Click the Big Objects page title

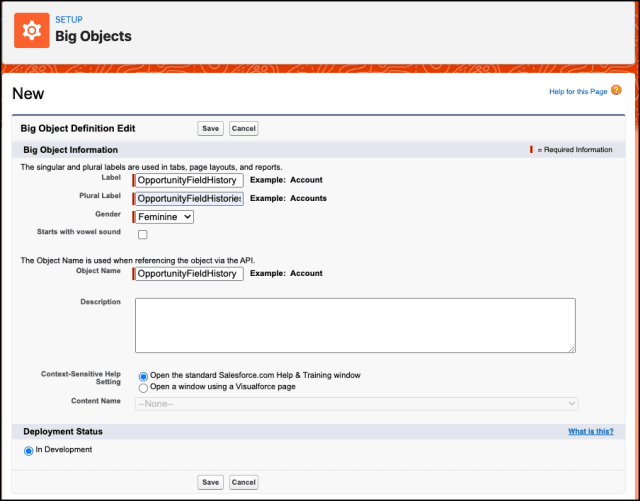click(93, 37)
